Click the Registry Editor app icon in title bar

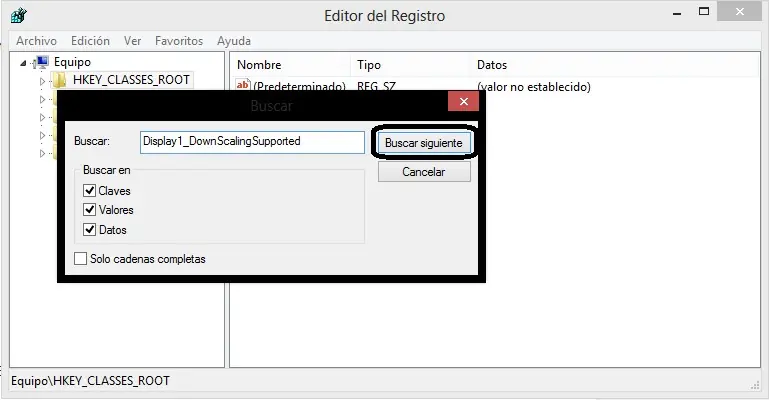[18, 16]
